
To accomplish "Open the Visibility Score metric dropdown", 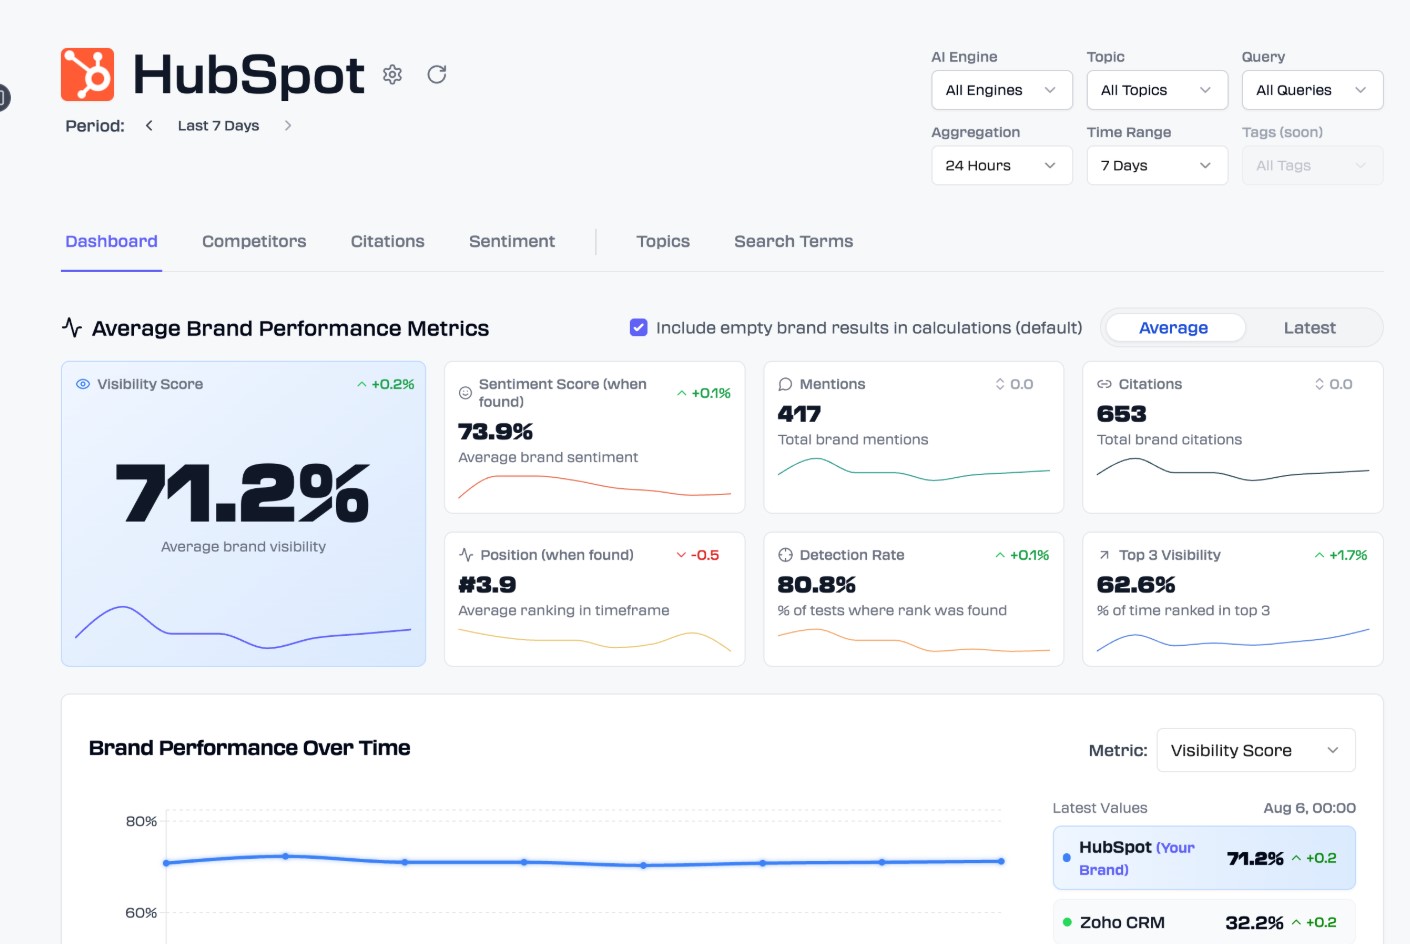I will [1255, 751].
